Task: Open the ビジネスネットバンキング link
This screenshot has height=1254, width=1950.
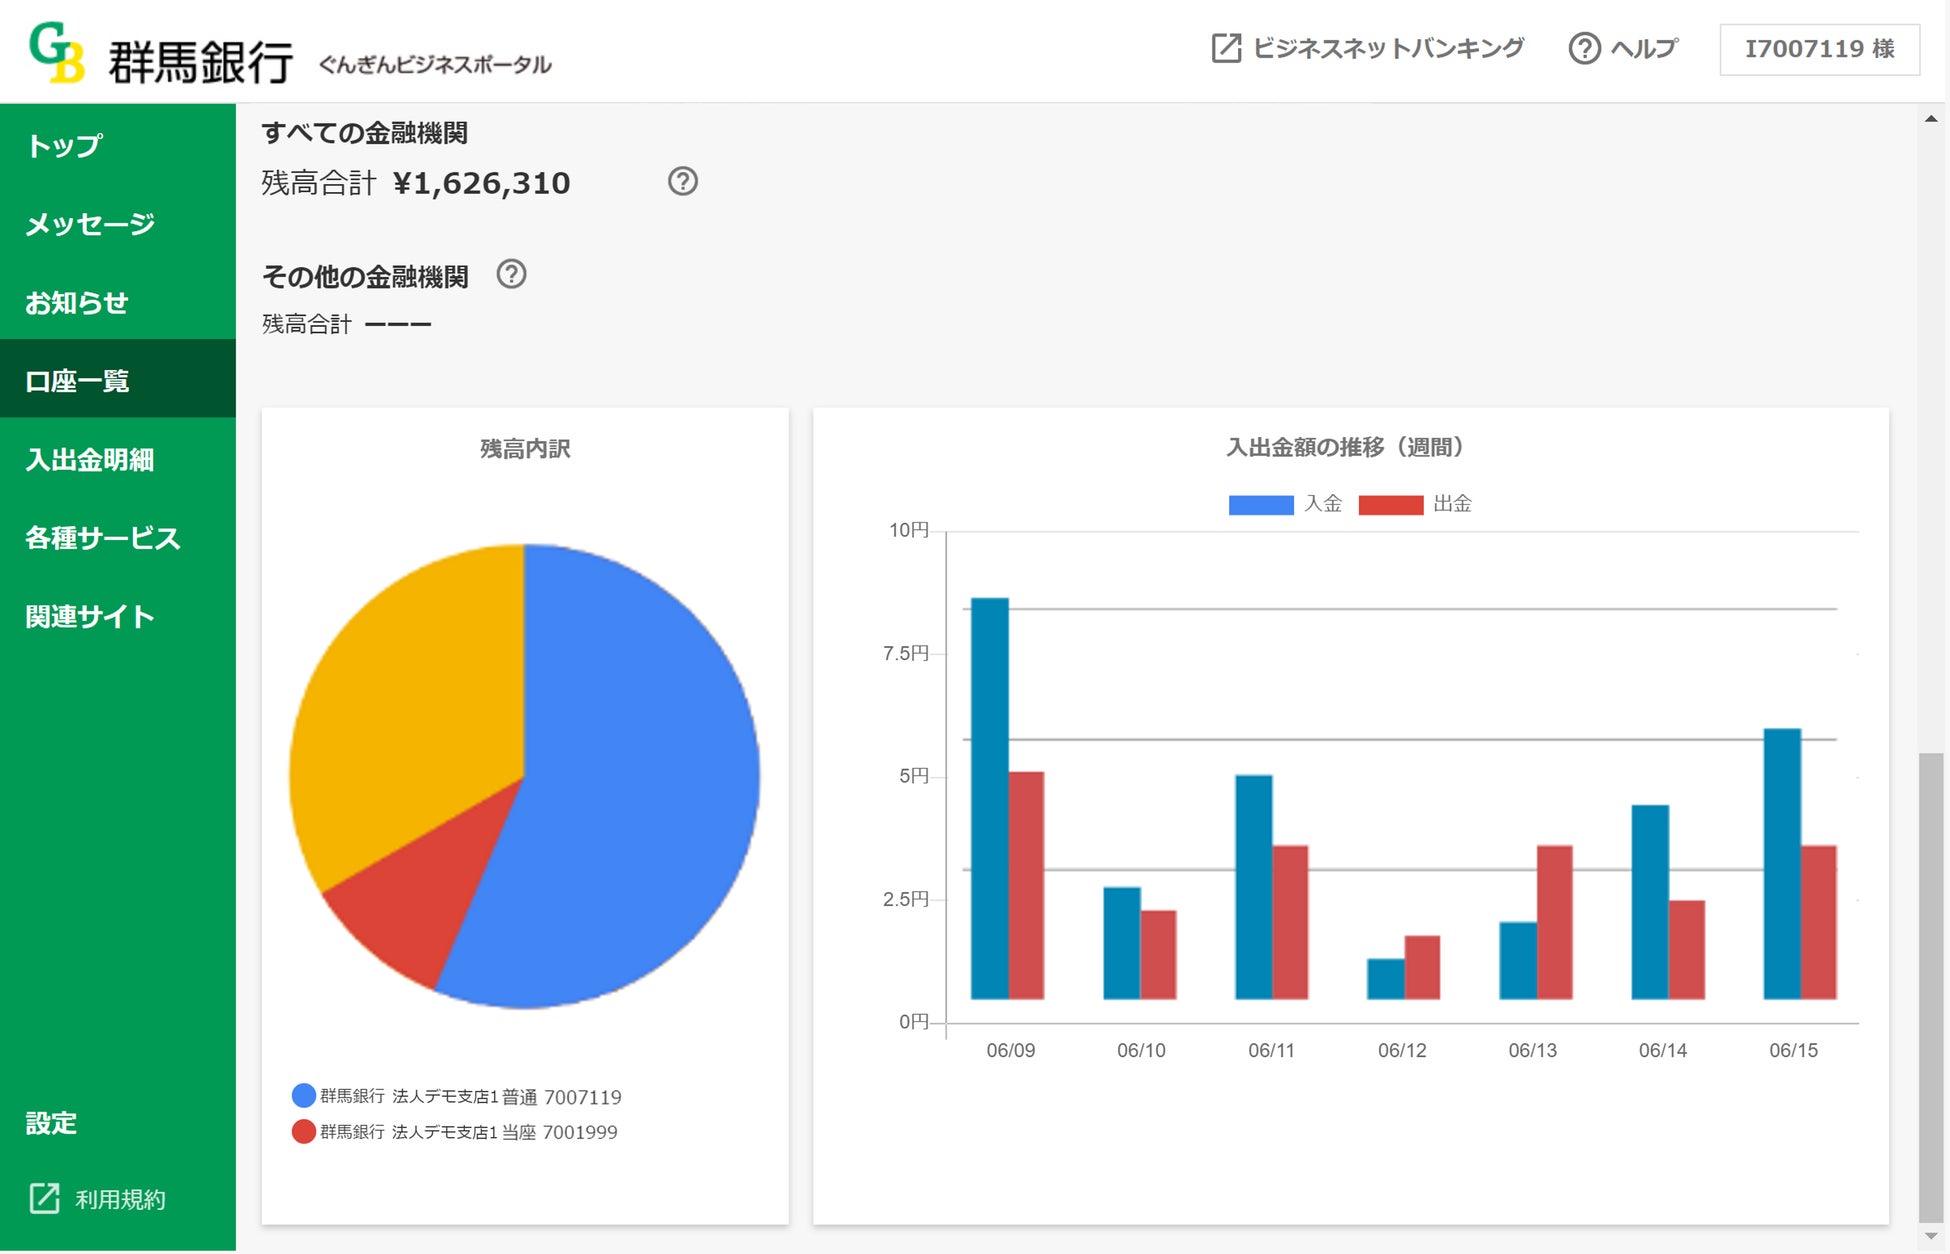Action: pyautogui.click(x=1387, y=48)
